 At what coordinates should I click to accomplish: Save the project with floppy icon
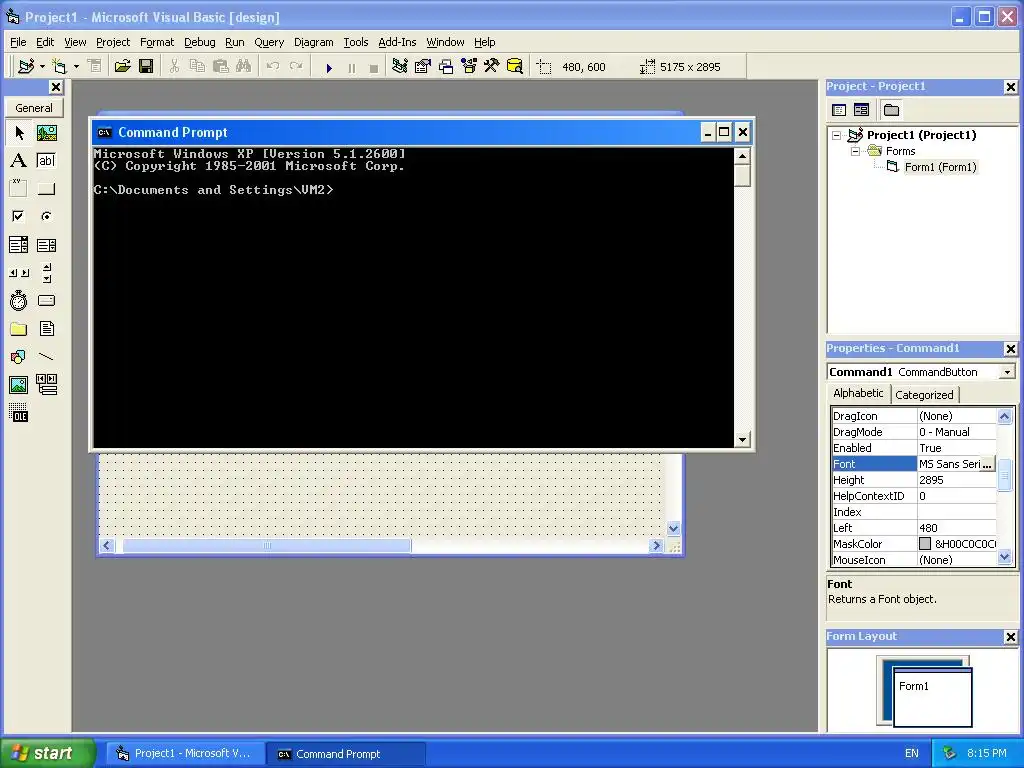click(x=146, y=67)
